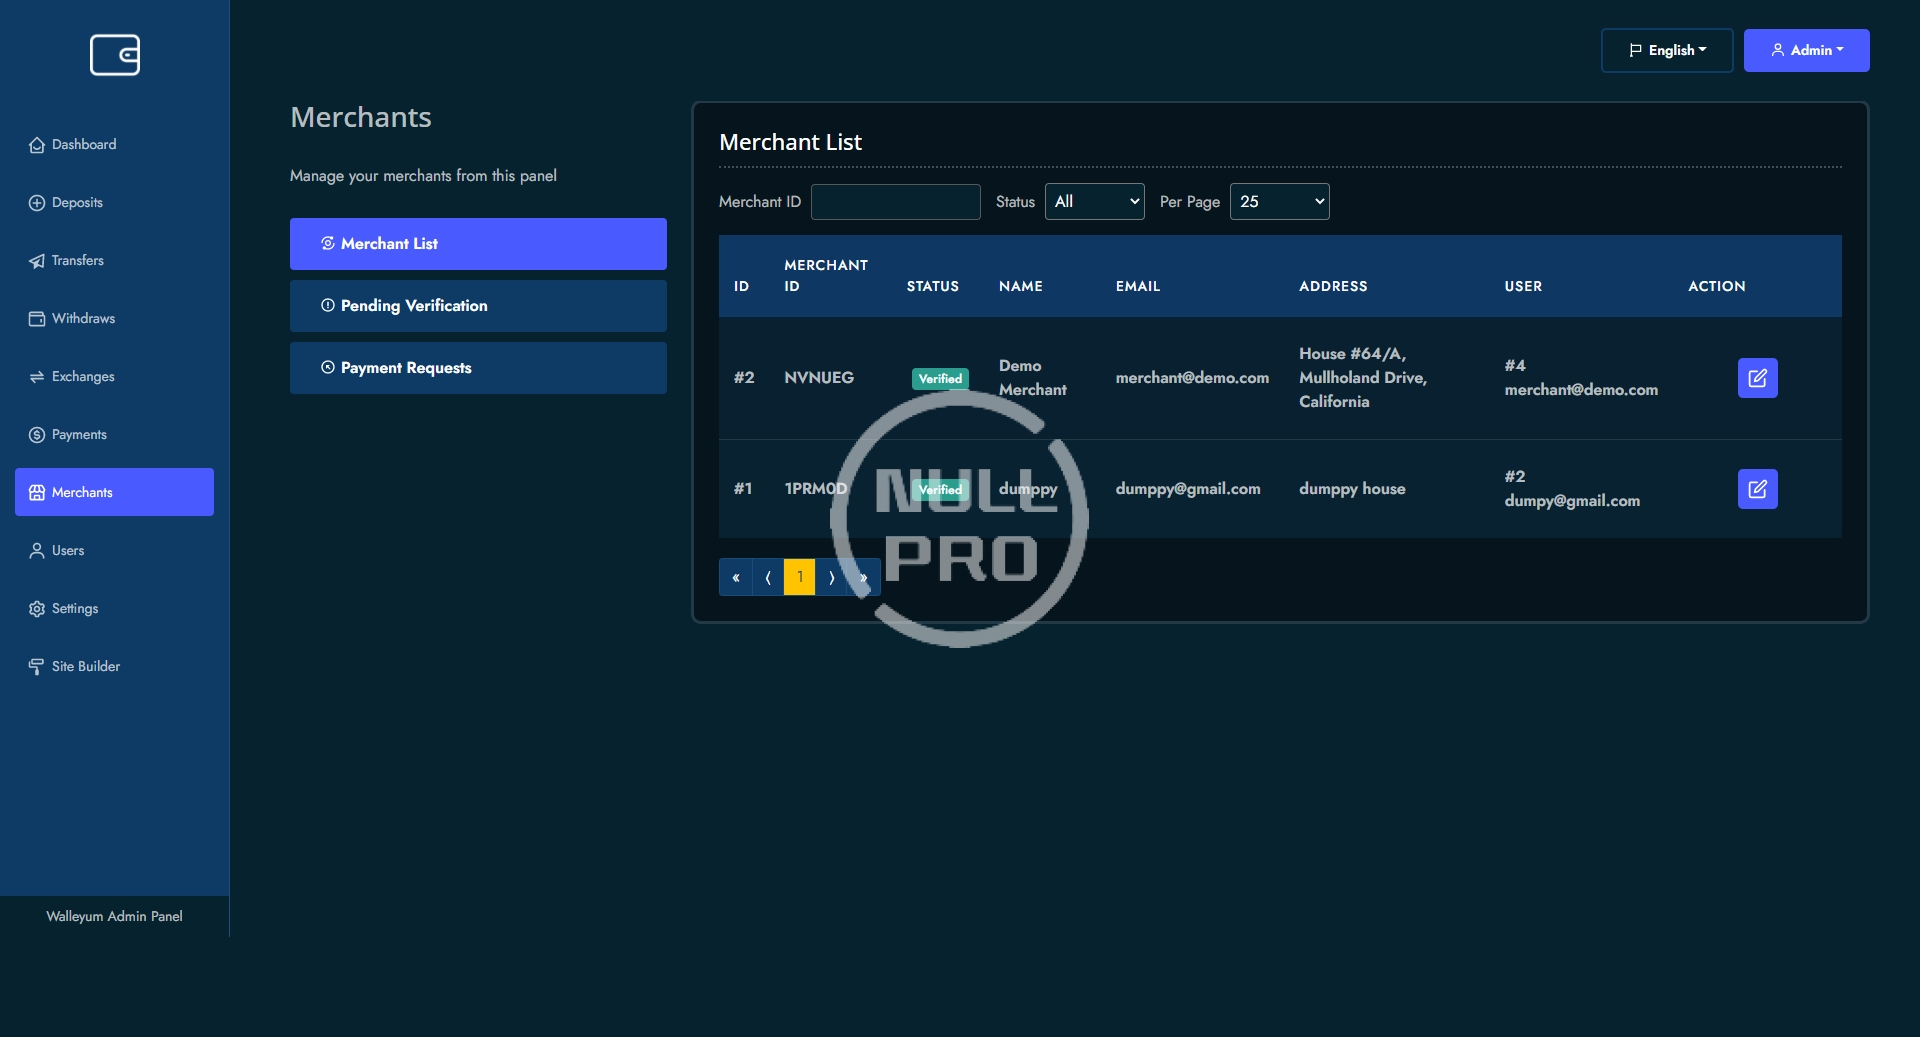Image resolution: width=1920 pixels, height=1037 pixels.
Task: Select the Payment Requests tab
Action: [x=478, y=368]
